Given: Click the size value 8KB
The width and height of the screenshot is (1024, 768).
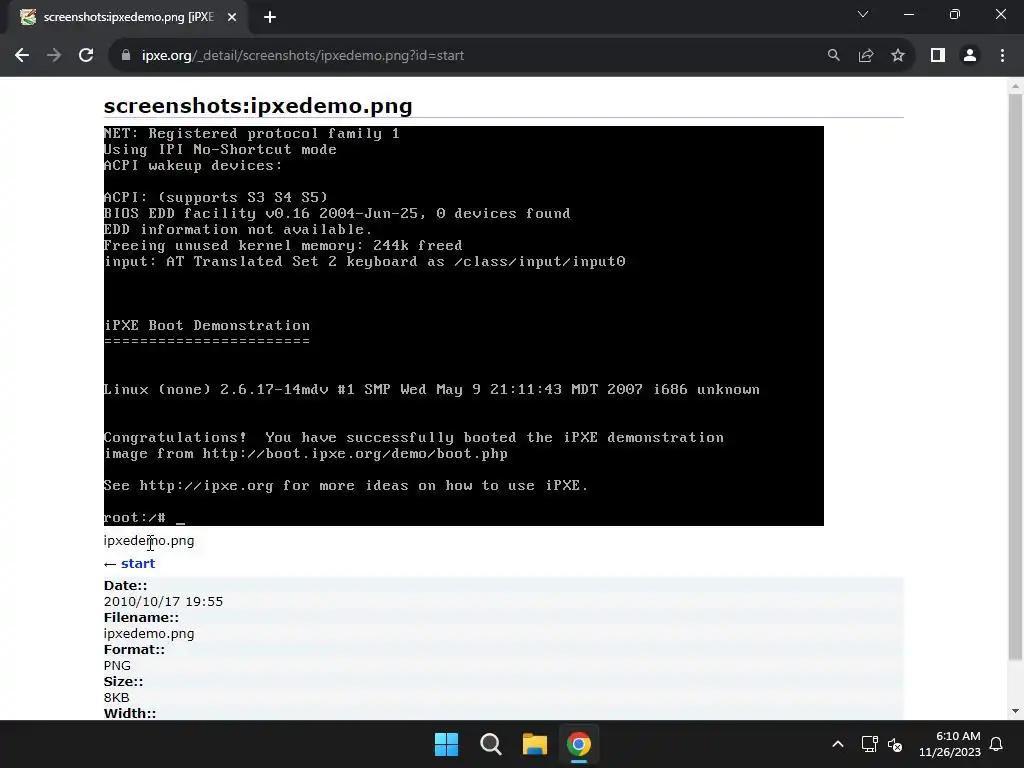Looking at the screenshot, I should point(117,697).
